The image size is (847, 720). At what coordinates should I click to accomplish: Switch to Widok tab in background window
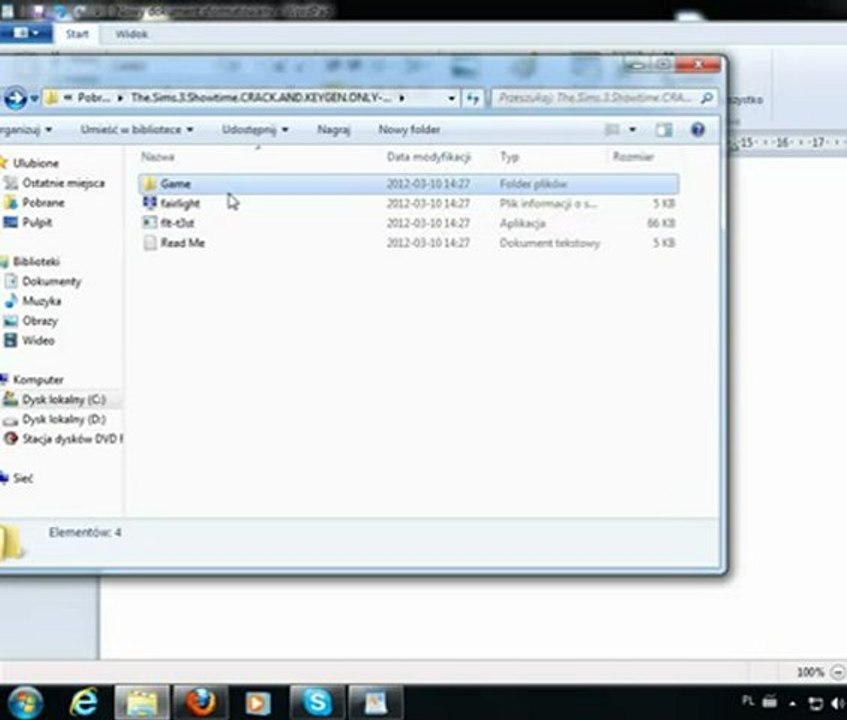131,34
